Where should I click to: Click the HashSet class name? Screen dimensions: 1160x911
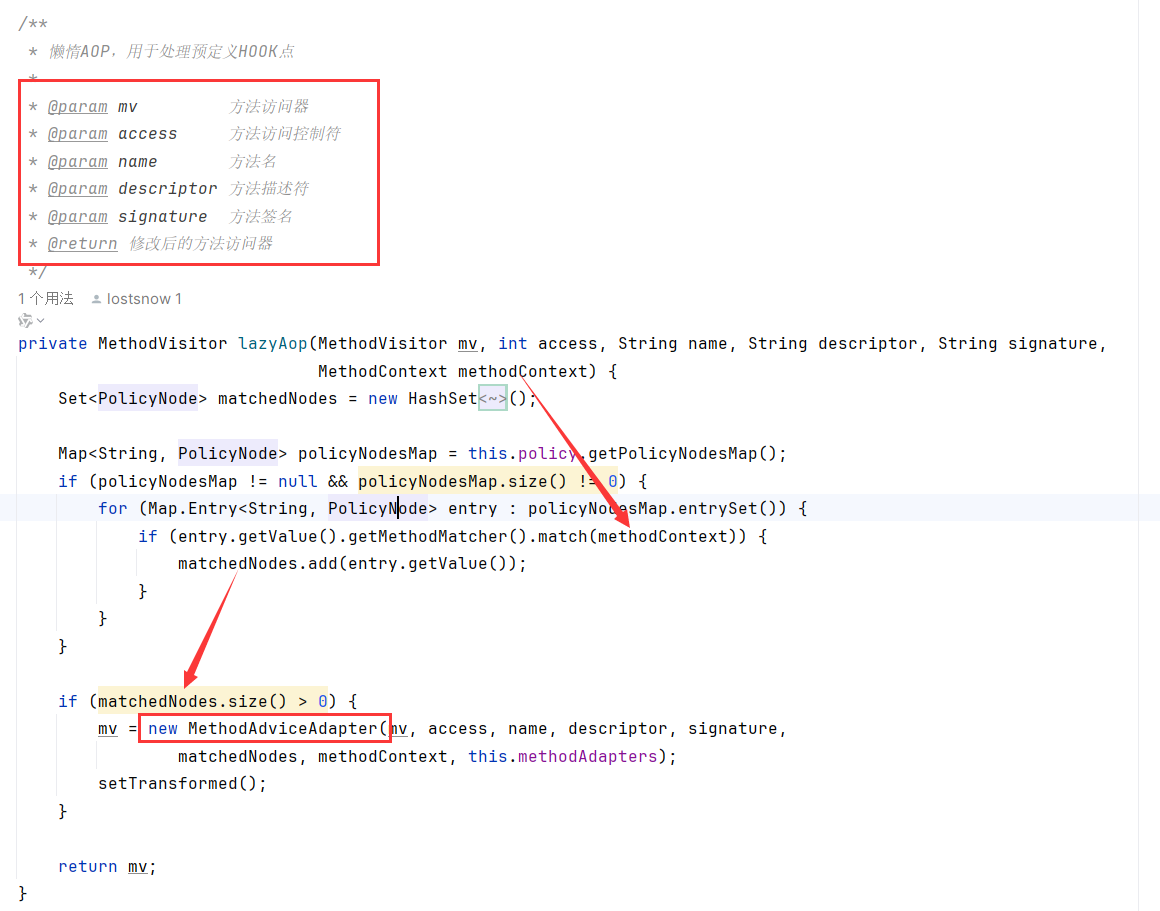tap(442, 399)
